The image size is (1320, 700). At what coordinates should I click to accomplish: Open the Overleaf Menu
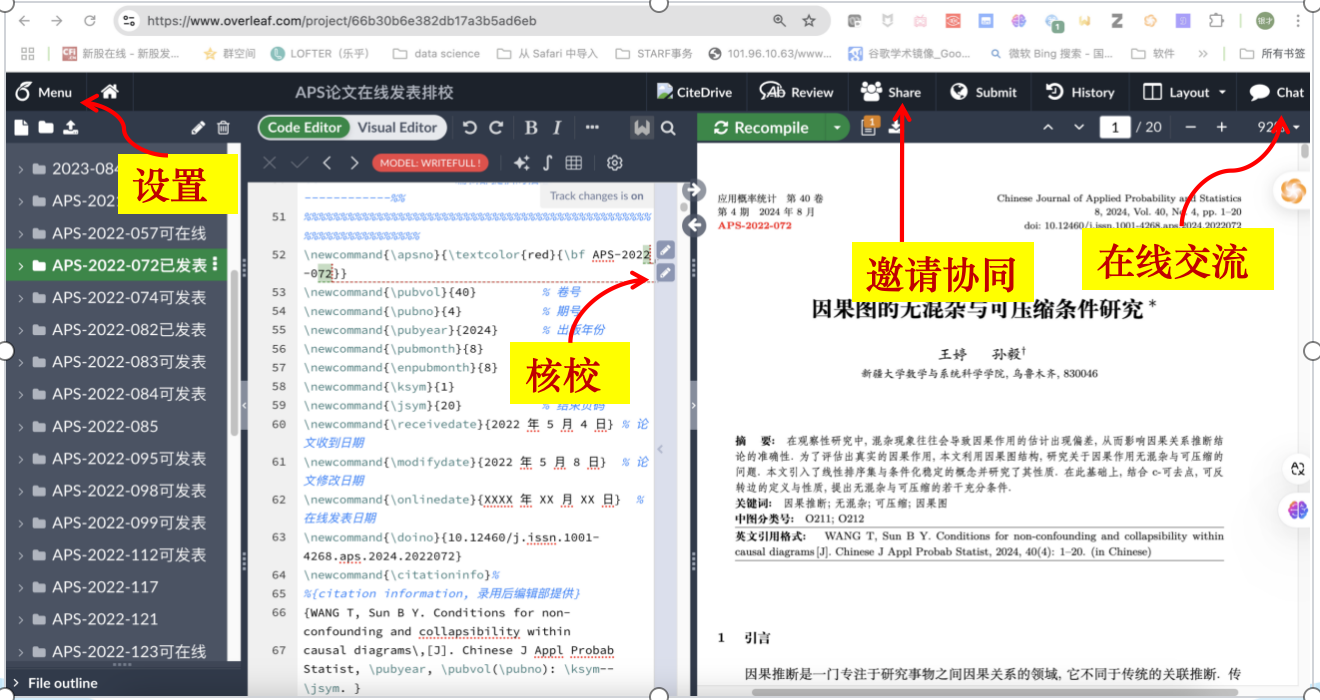coord(44,92)
